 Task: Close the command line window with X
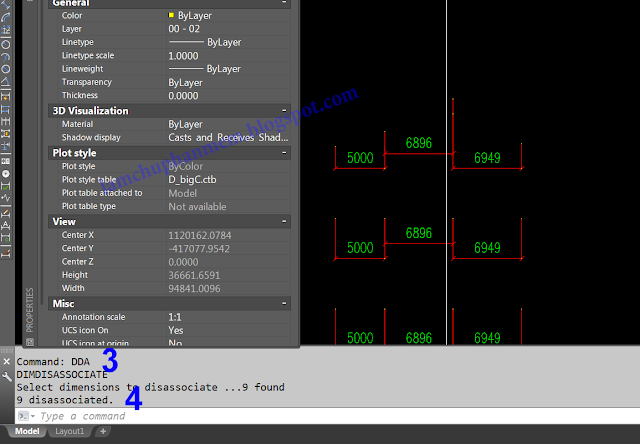[8, 361]
